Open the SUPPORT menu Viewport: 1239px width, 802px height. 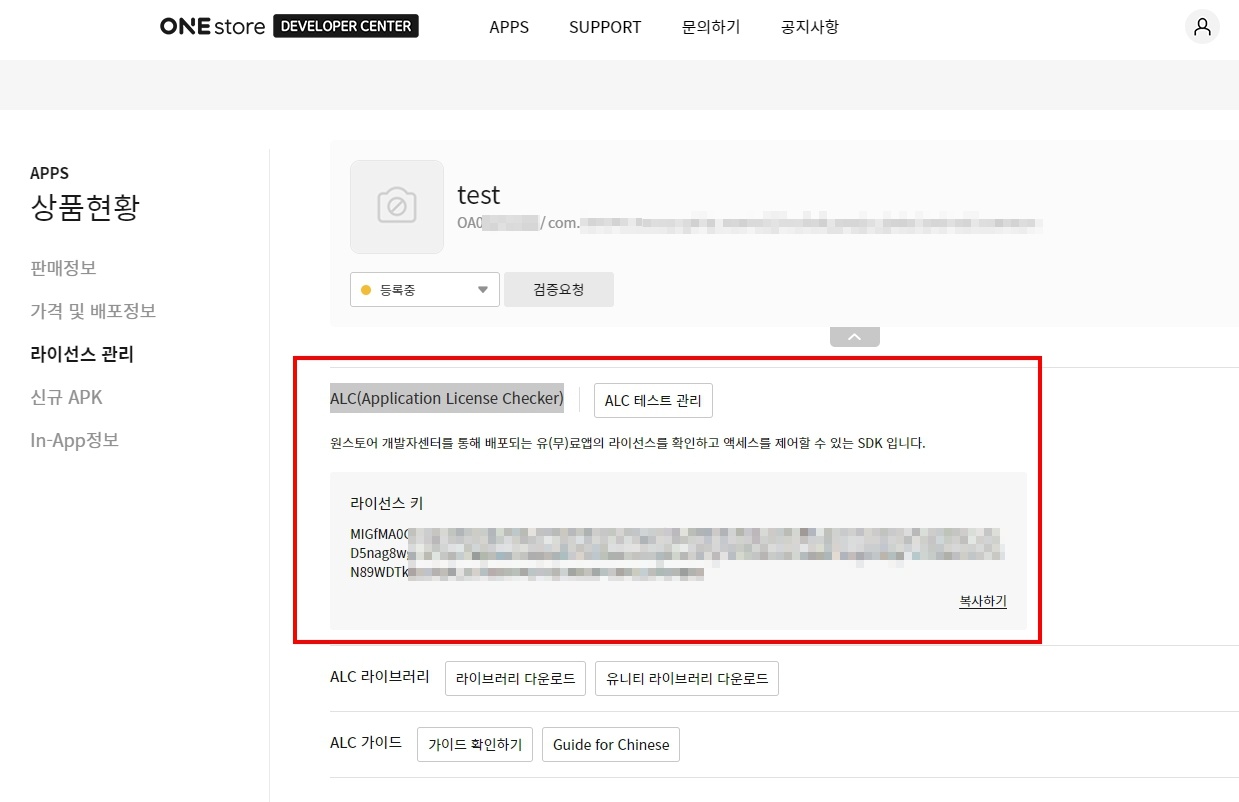[x=605, y=27]
